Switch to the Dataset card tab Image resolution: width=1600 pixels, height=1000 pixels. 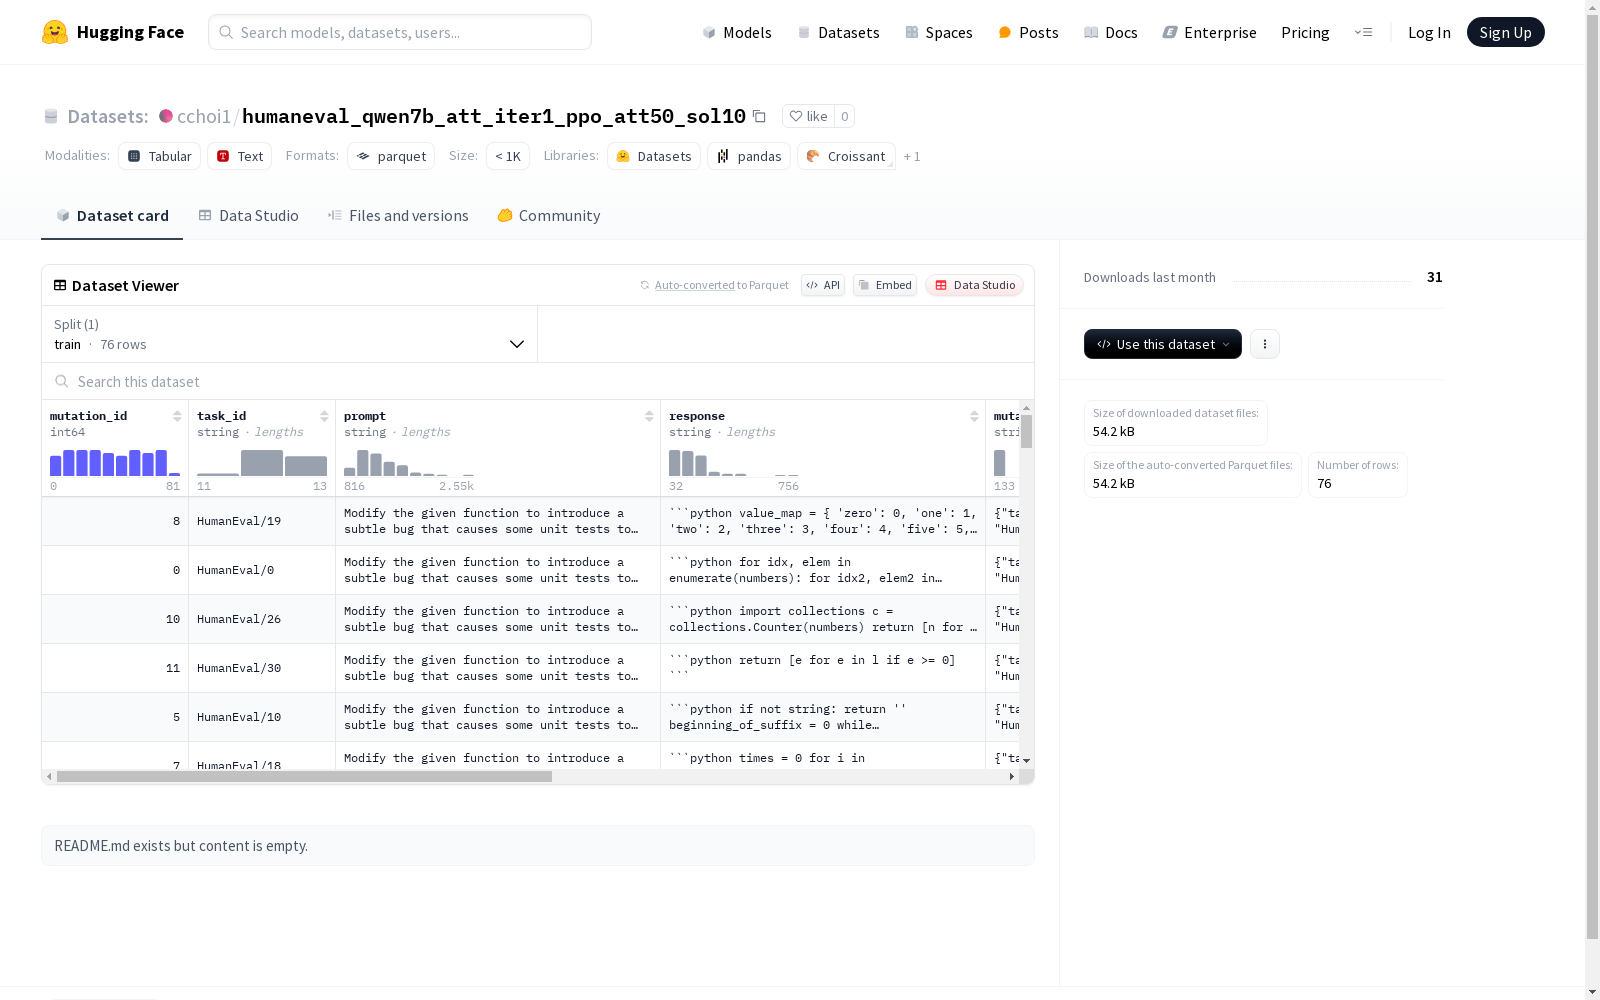(x=112, y=216)
